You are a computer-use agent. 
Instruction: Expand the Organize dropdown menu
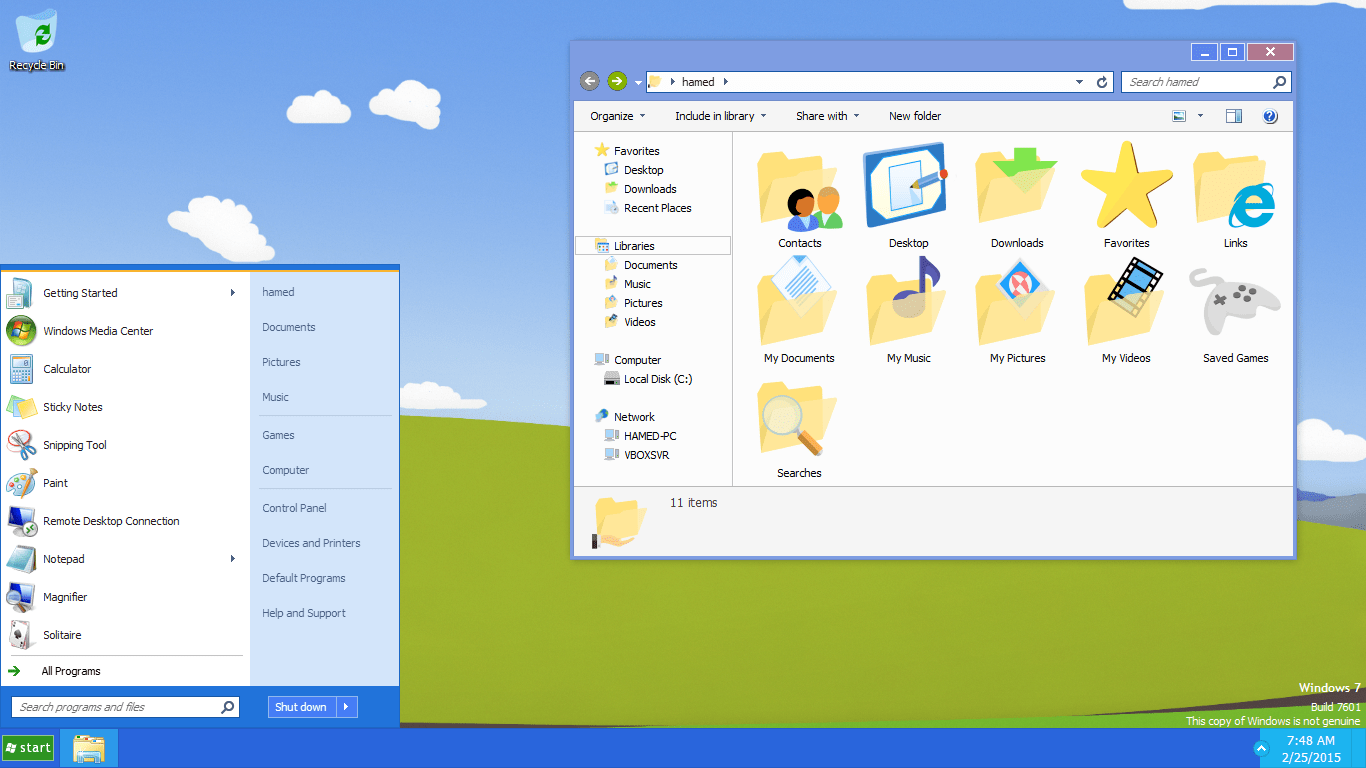[x=618, y=116]
